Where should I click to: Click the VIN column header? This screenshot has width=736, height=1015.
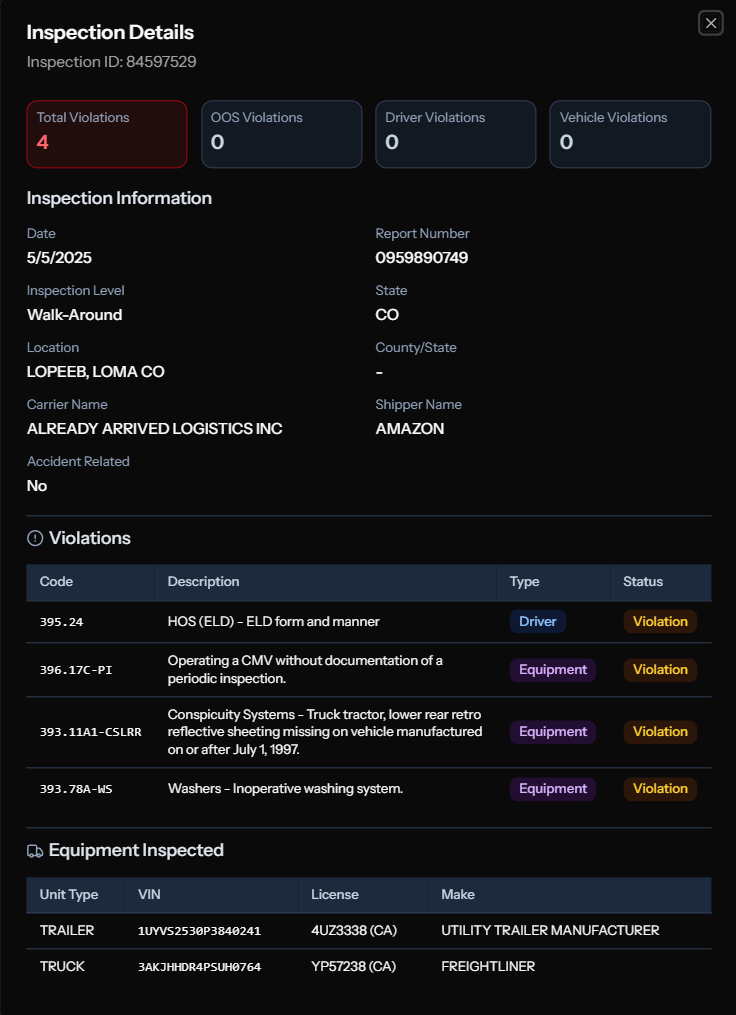148,894
